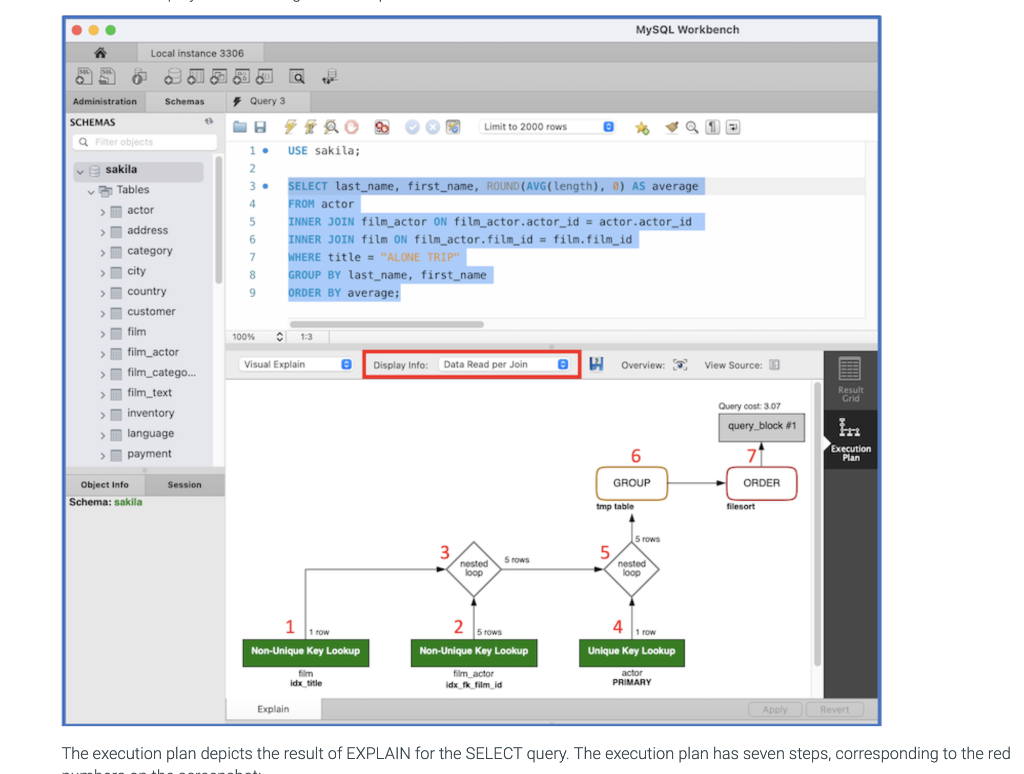Switch to the Schemas tab

[185, 101]
